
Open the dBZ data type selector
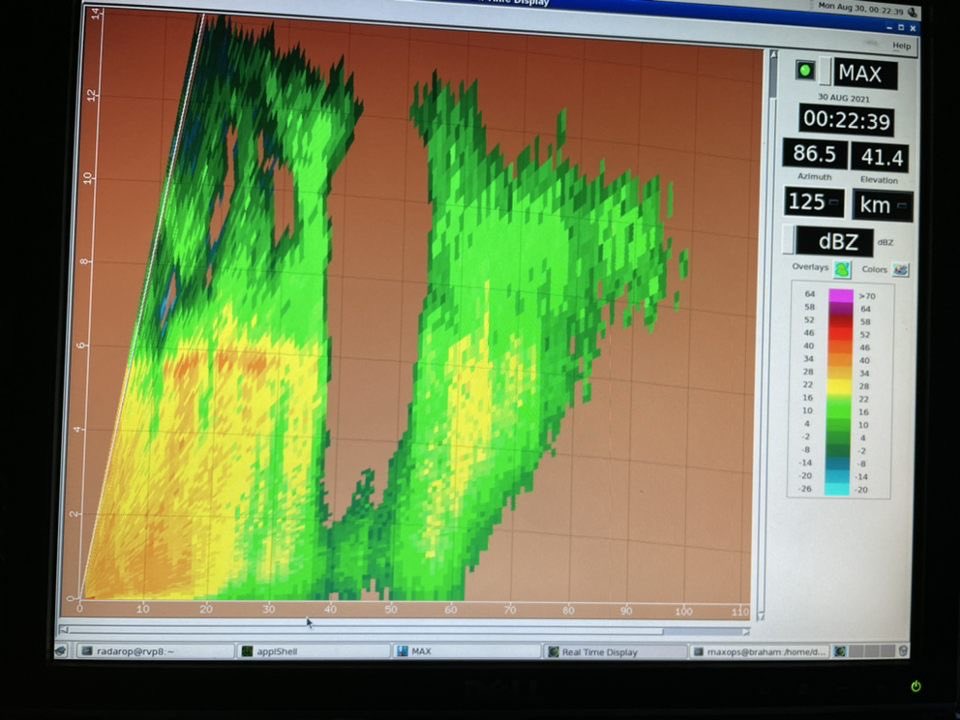click(833, 241)
